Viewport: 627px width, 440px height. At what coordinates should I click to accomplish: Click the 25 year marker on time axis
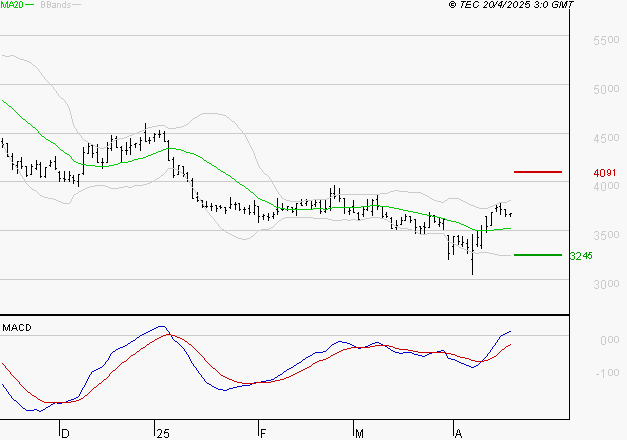[162, 433]
